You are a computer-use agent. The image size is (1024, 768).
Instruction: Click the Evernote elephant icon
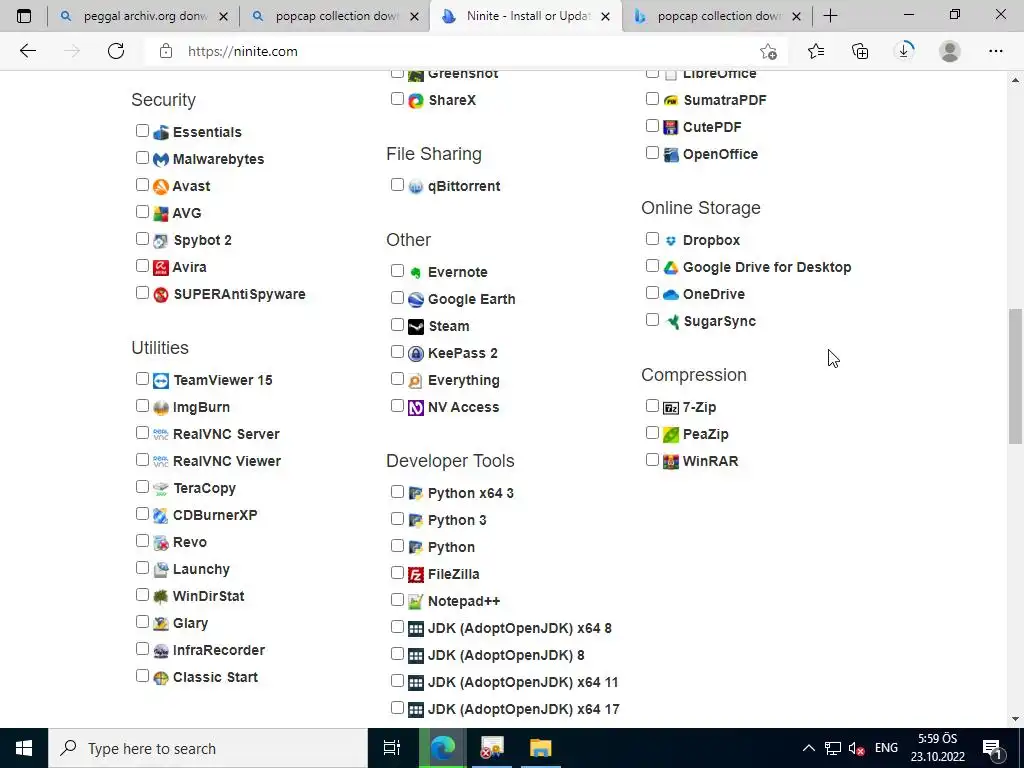(x=416, y=272)
